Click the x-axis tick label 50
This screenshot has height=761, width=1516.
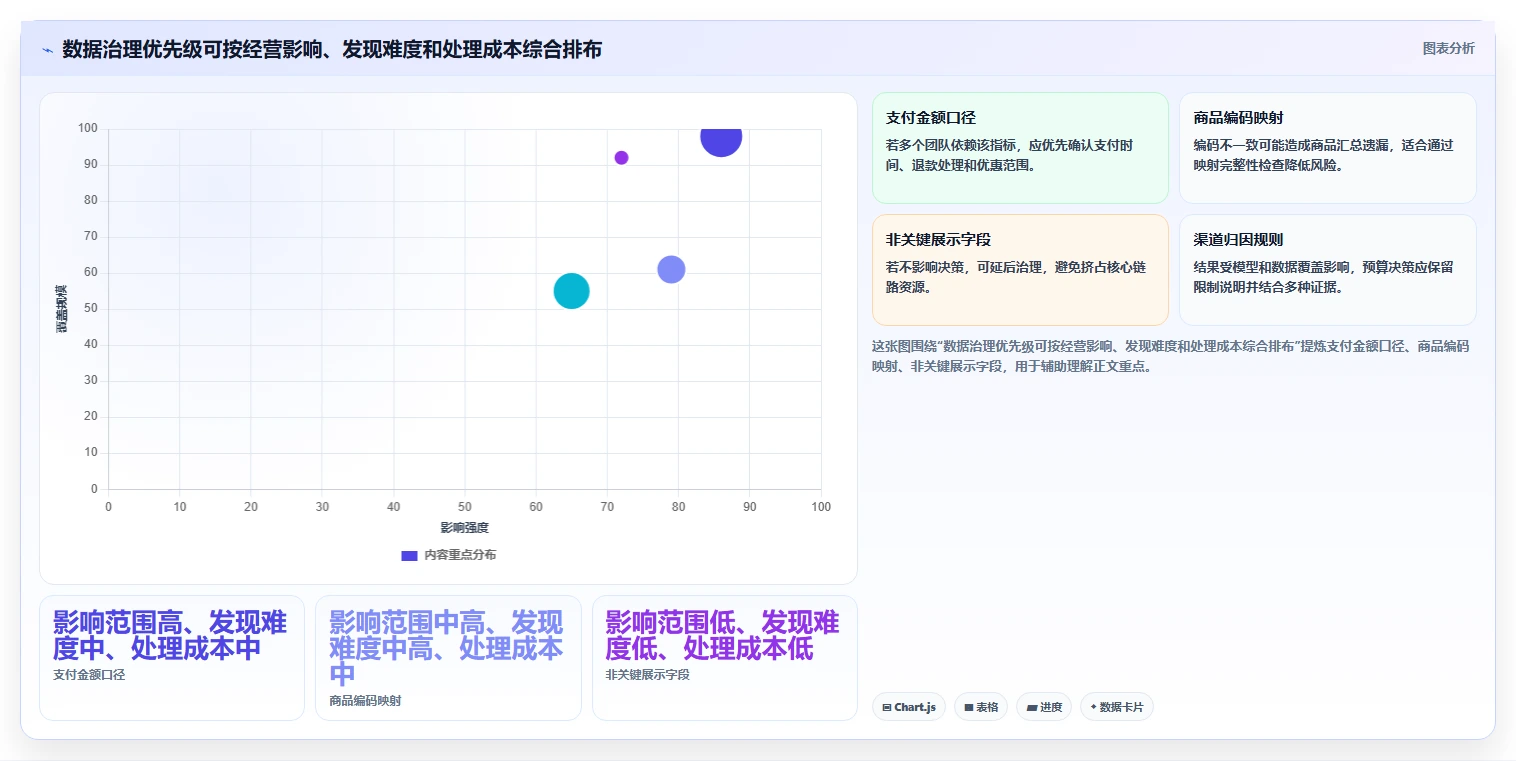tap(464, 507)
